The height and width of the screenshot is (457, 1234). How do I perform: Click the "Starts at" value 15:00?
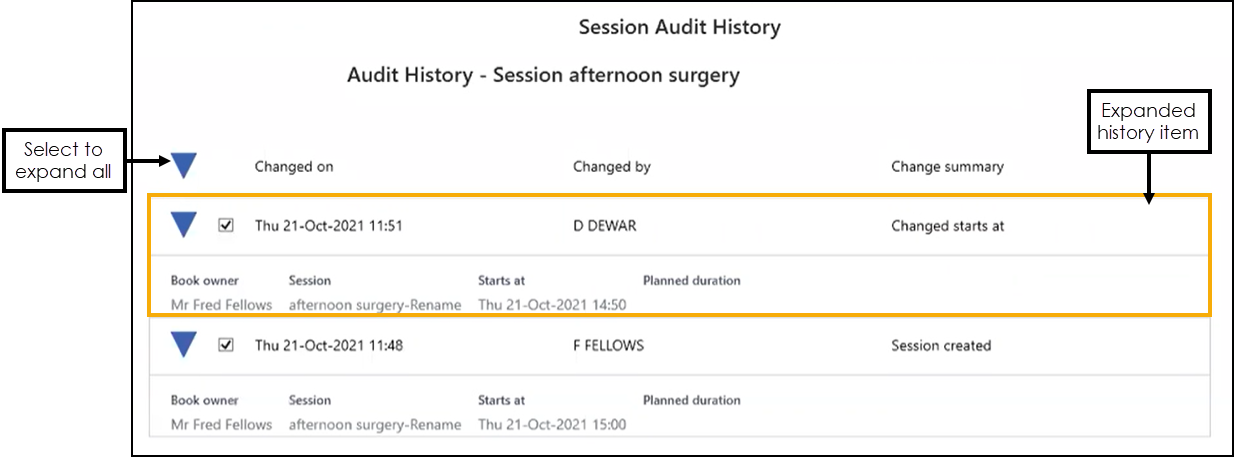[x=552, y=425]
